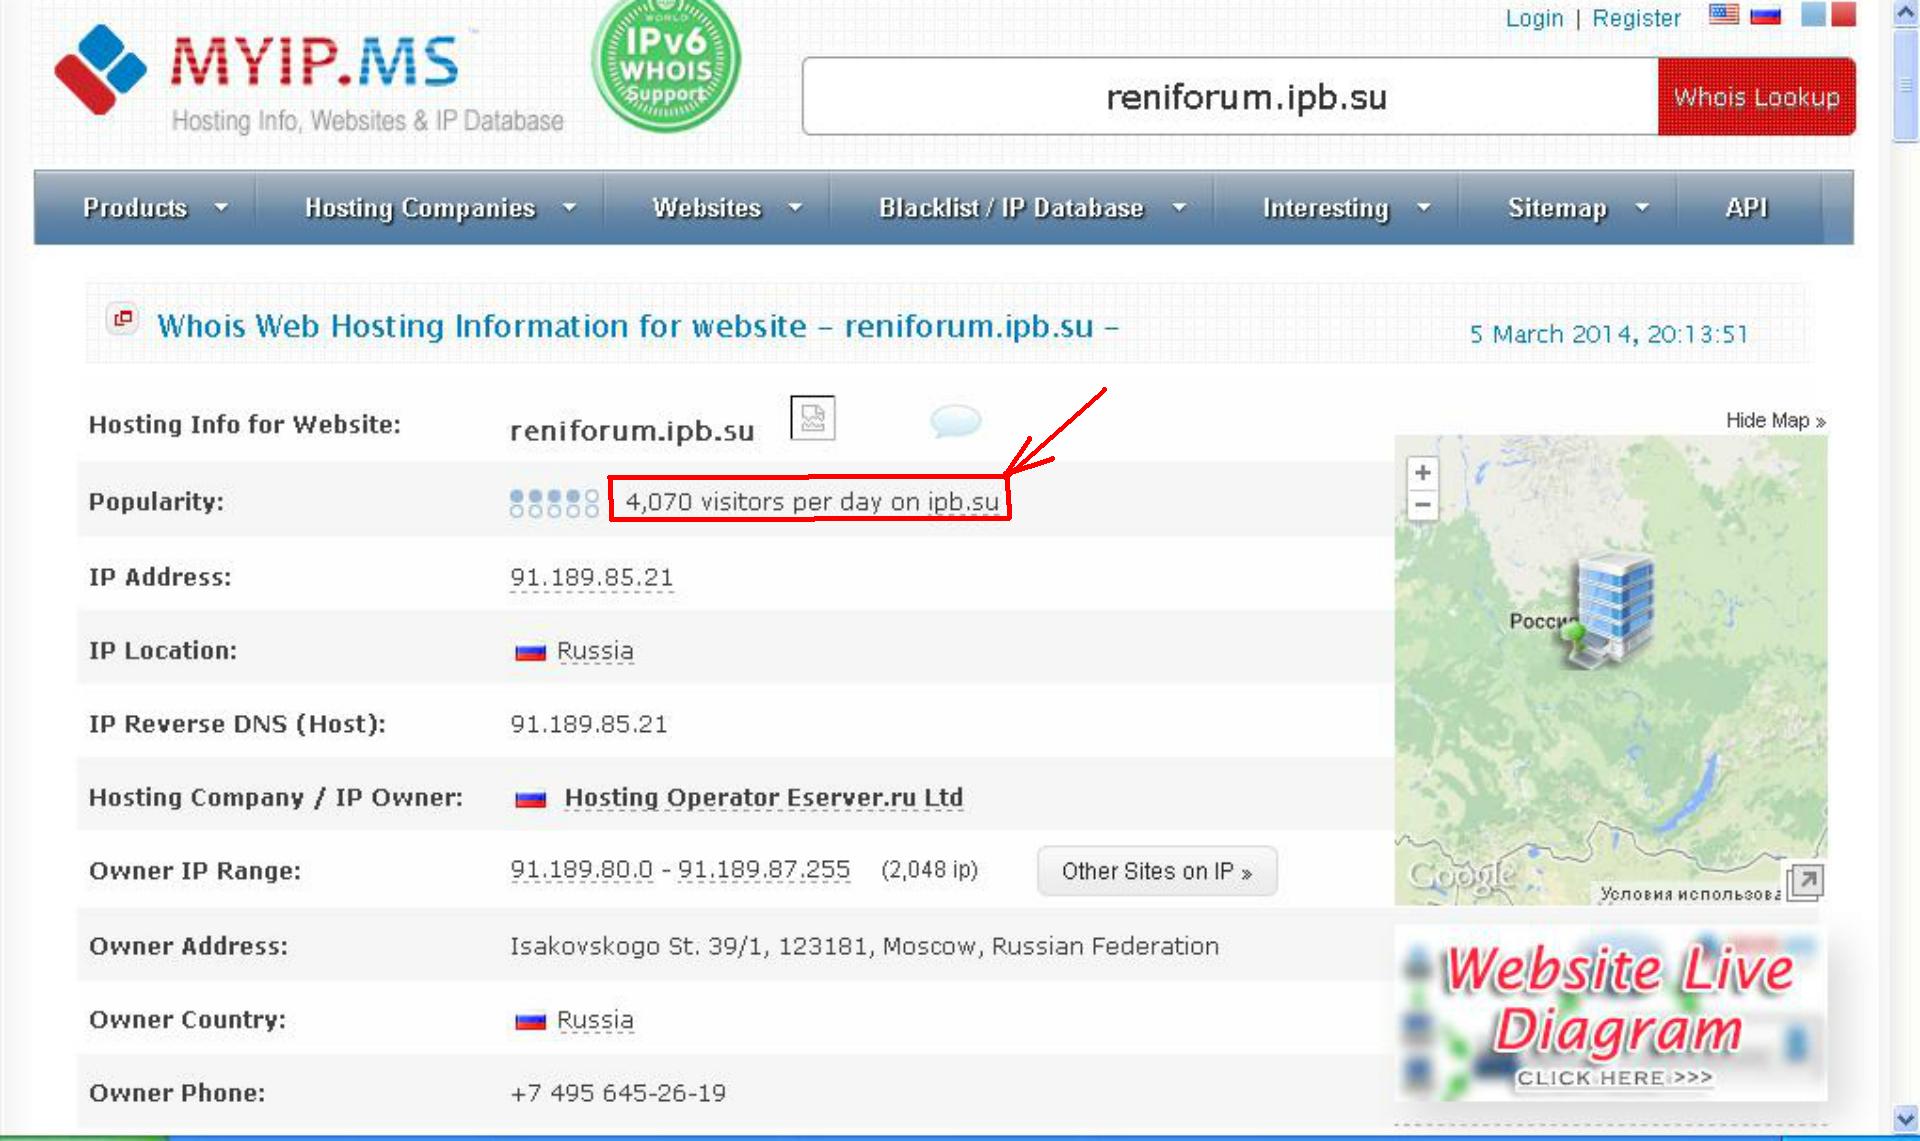The image size is (1920, 1141).
Task: Select the red theme color square
Action: [1844, 14]
